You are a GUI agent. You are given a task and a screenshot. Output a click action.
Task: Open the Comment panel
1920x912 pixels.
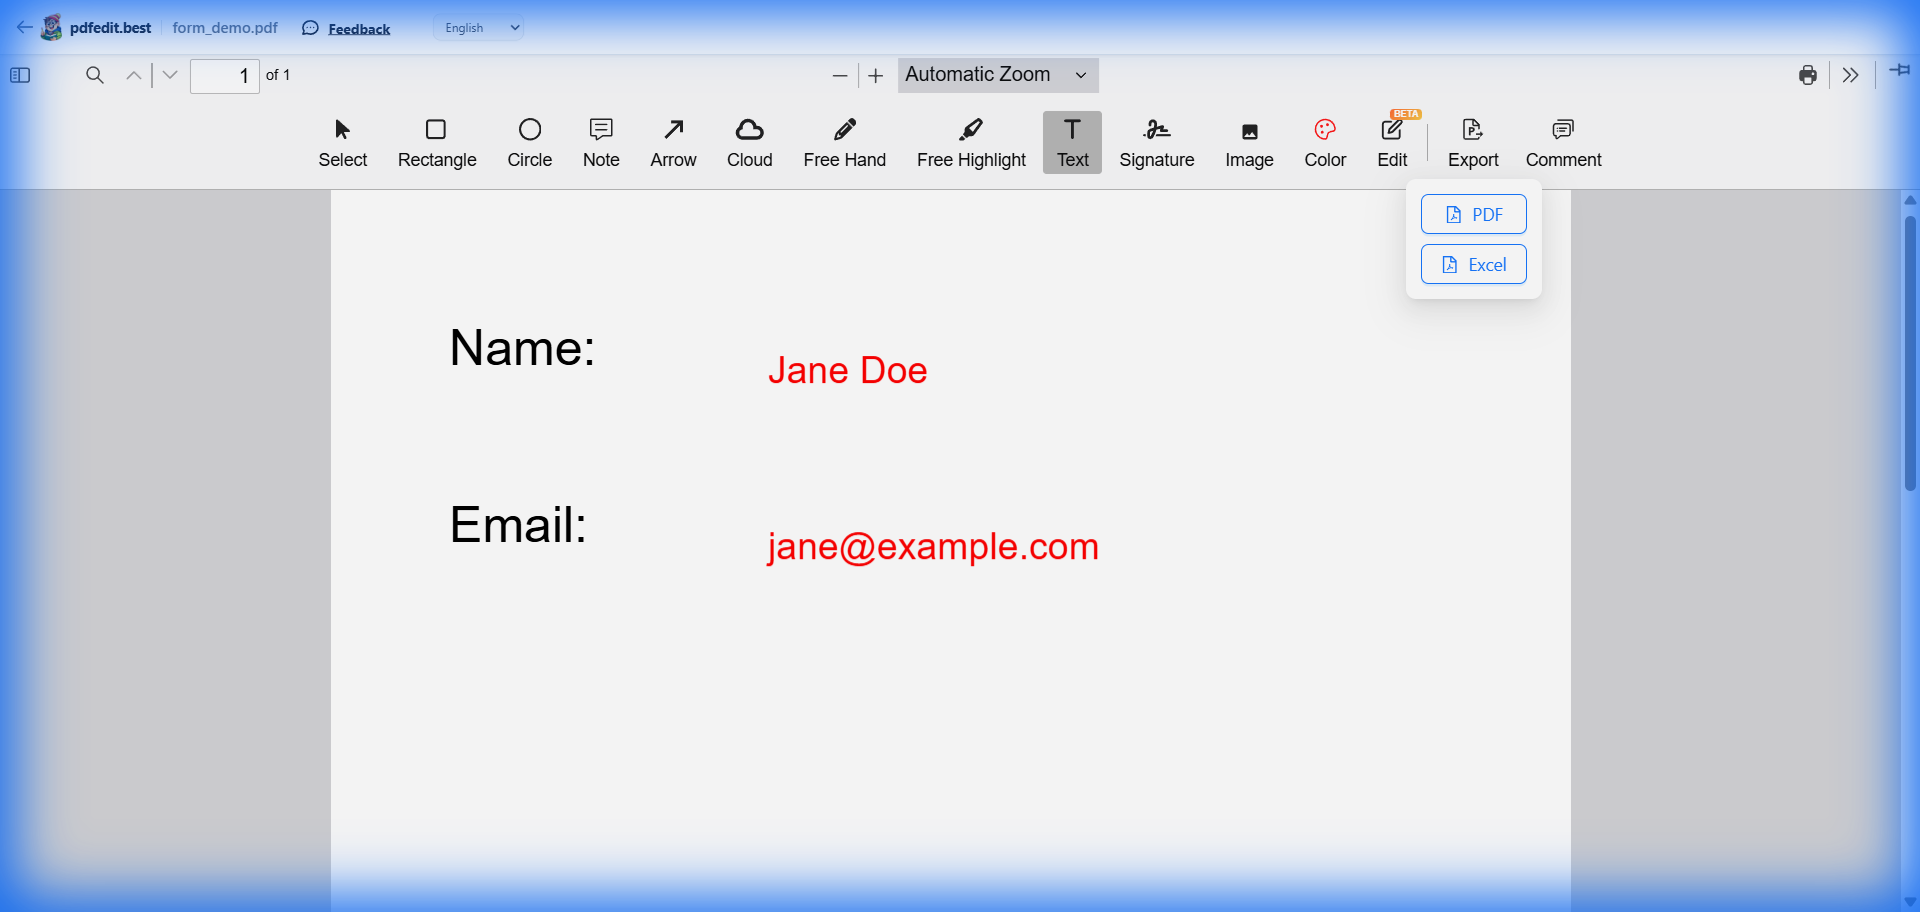tap(1563, 142)
